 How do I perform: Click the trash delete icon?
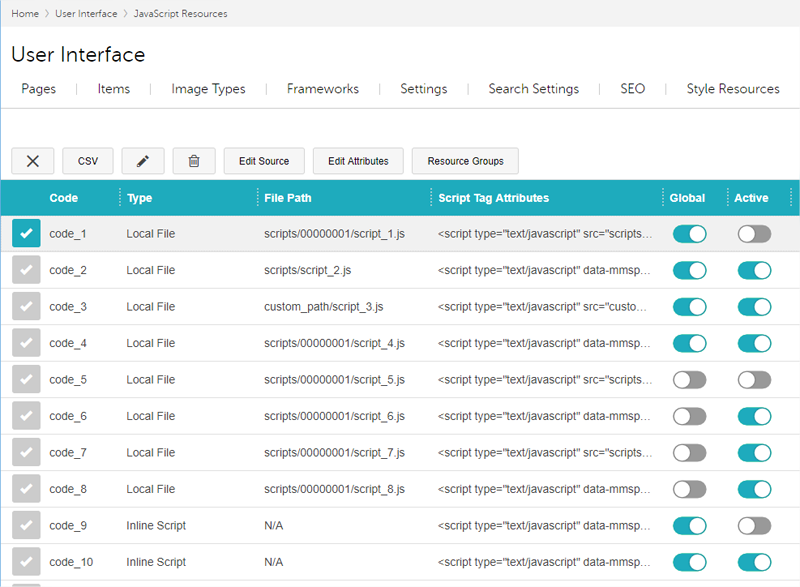click(194, 161)
